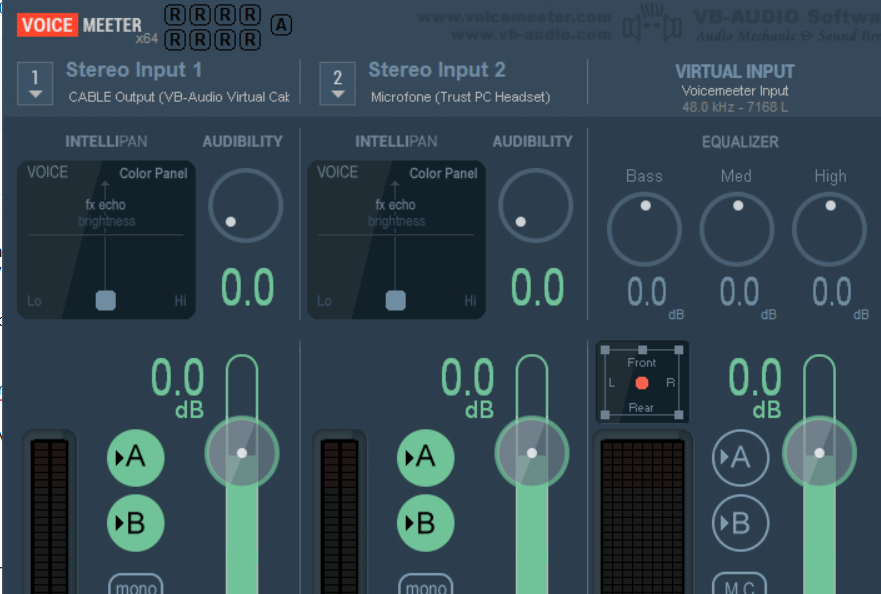Click the Stereo Input 2 Audibility knob
The height and width of the screenshot is (594, 881).
coord(535,206)
